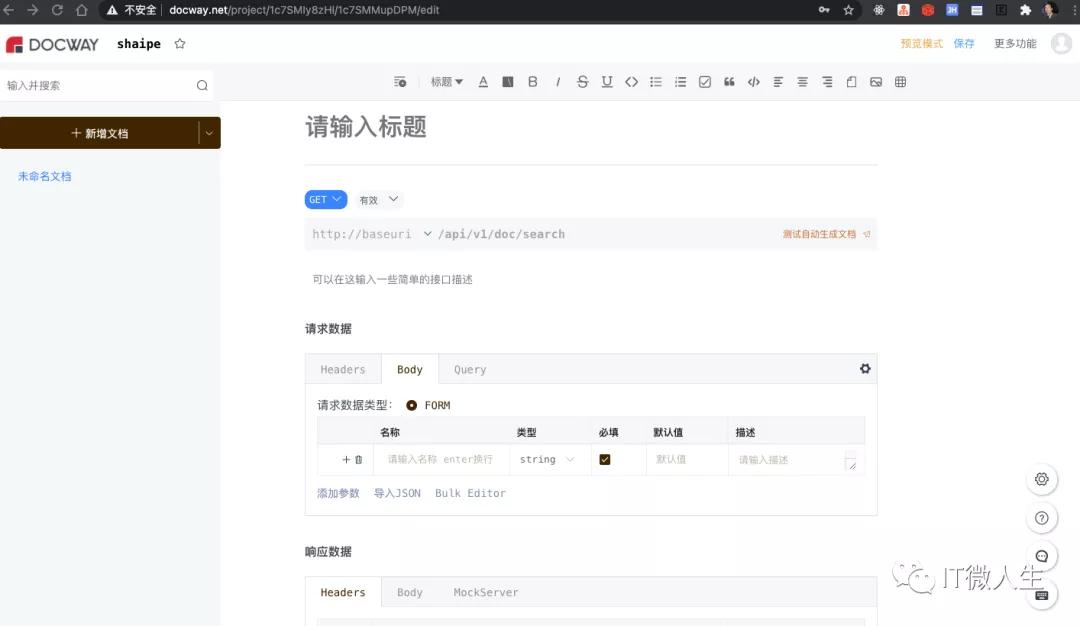Open settings via floating gear icon
The image size is (1080, 626).
1042,479
